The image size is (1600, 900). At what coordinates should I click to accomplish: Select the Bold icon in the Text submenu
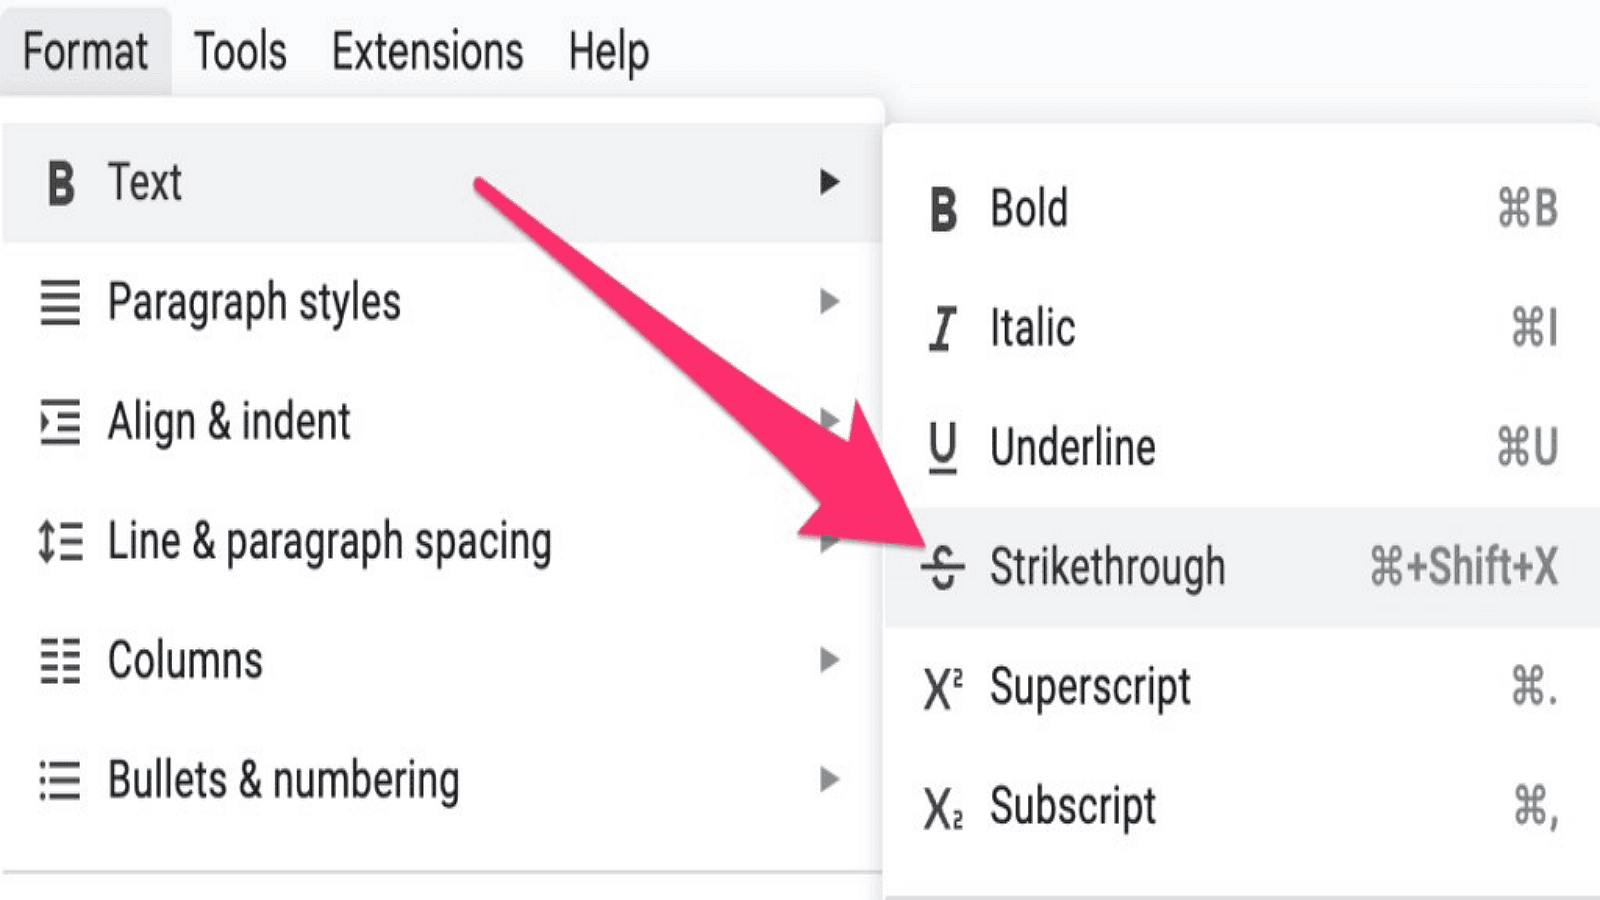click(941, 208)
